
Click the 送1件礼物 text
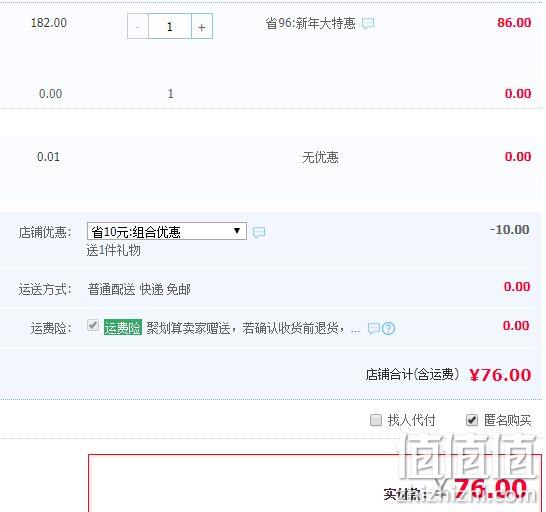(114, 250)
